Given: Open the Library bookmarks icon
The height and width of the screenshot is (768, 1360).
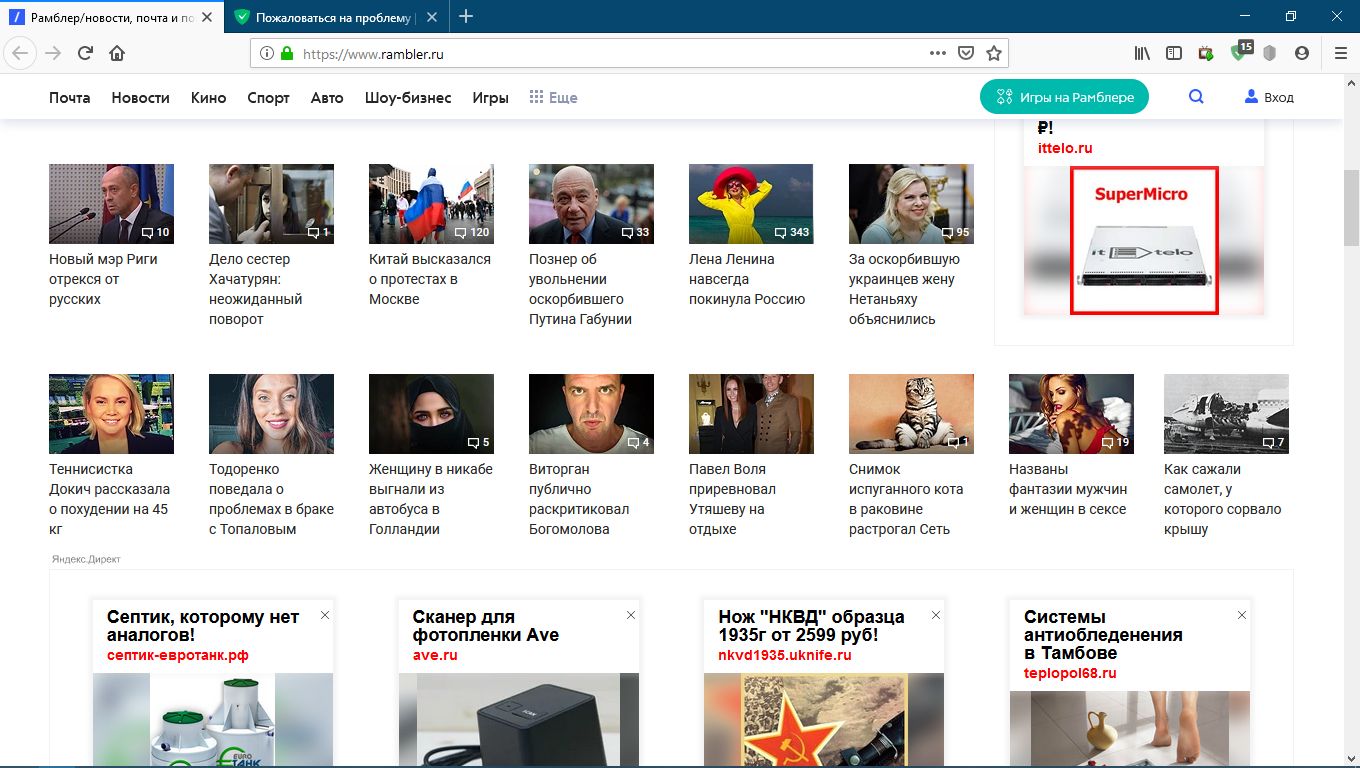Looking at the screenshot, I should coord(1142,53).
